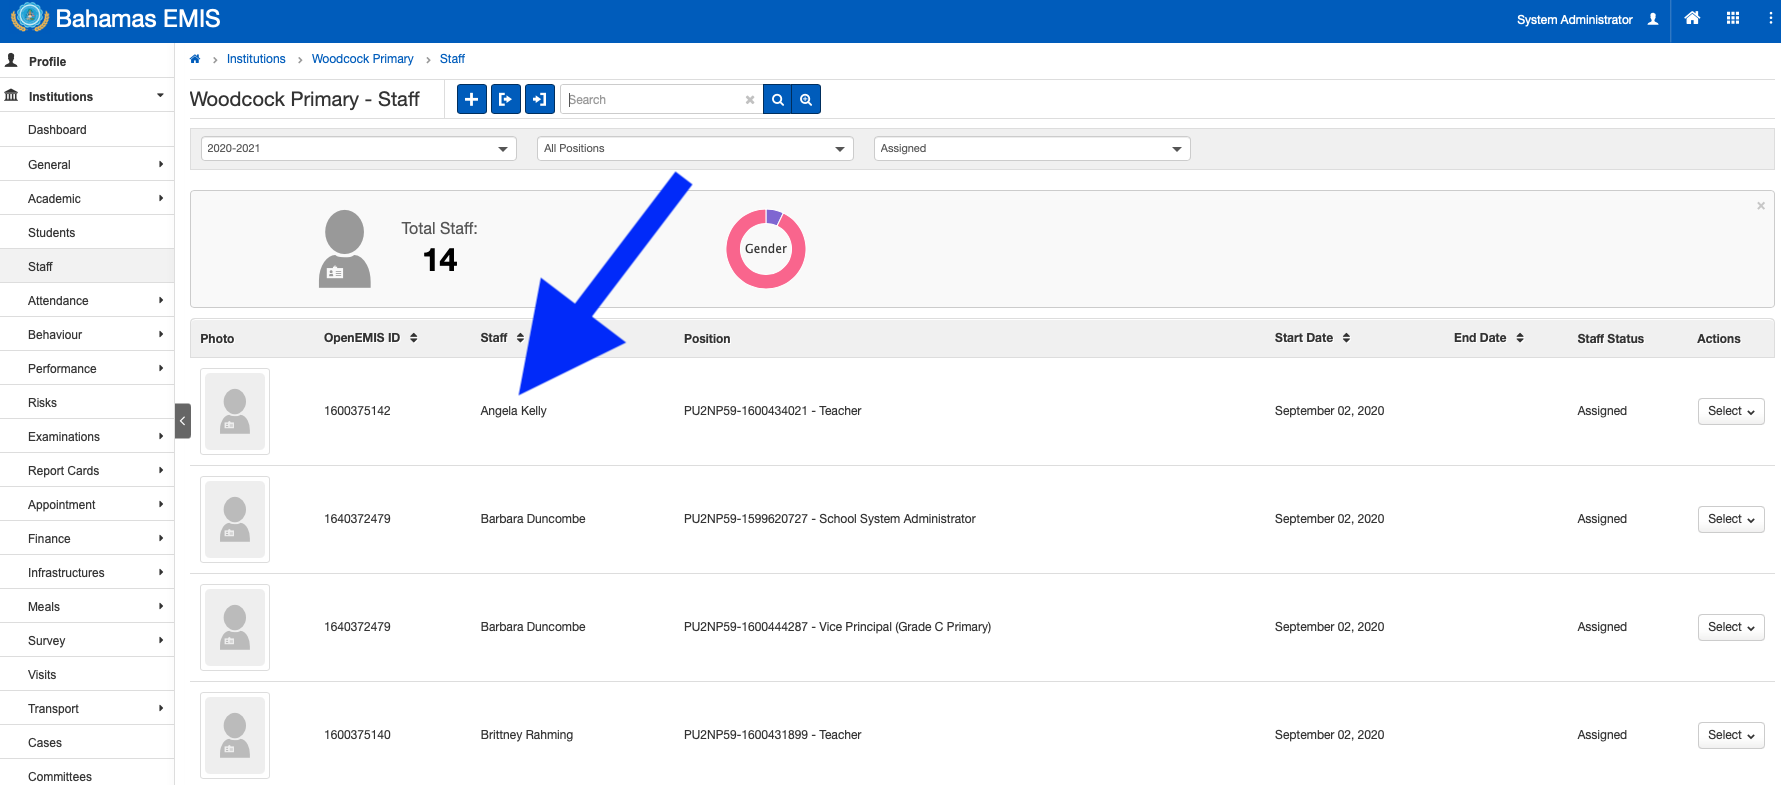The image size is (1781, 785).
Task: Click the home icon in breadcrumb
Action: 195,59
